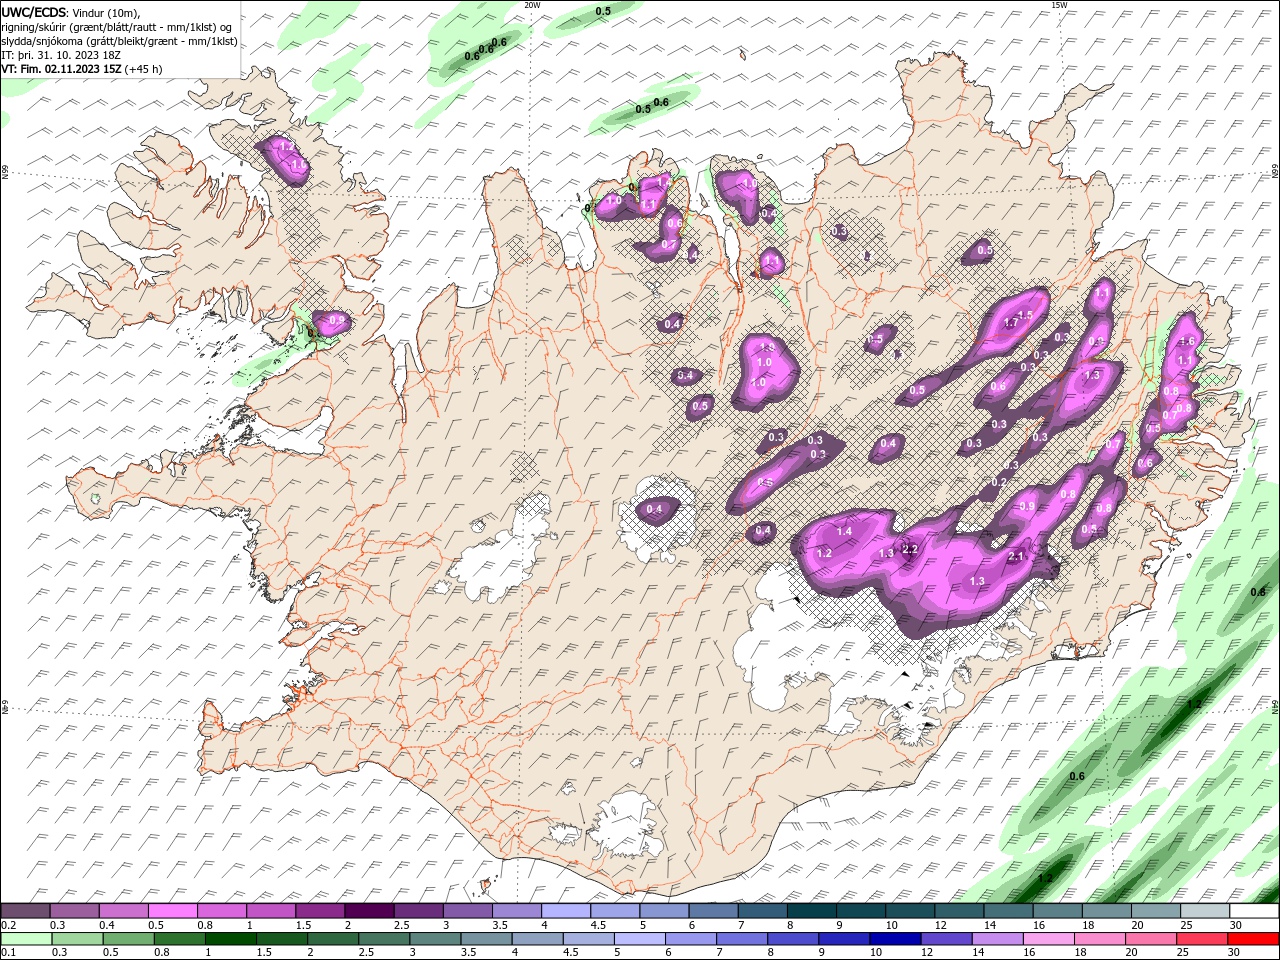Pick the light grey 25 swatch in top legend row
This screenshot has height=960, width=1280.
click(1205, 911)
